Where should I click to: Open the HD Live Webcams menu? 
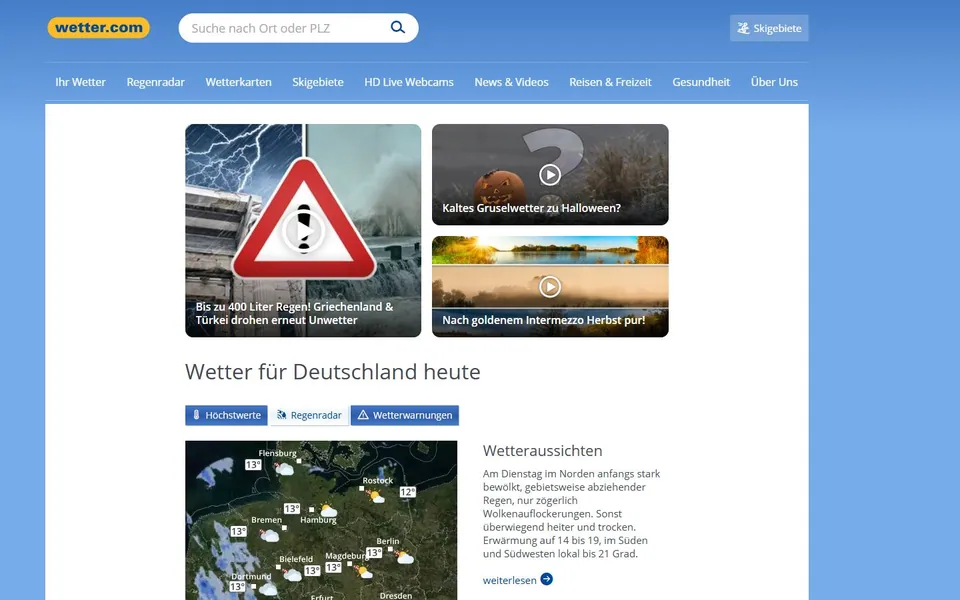[409, 82]
